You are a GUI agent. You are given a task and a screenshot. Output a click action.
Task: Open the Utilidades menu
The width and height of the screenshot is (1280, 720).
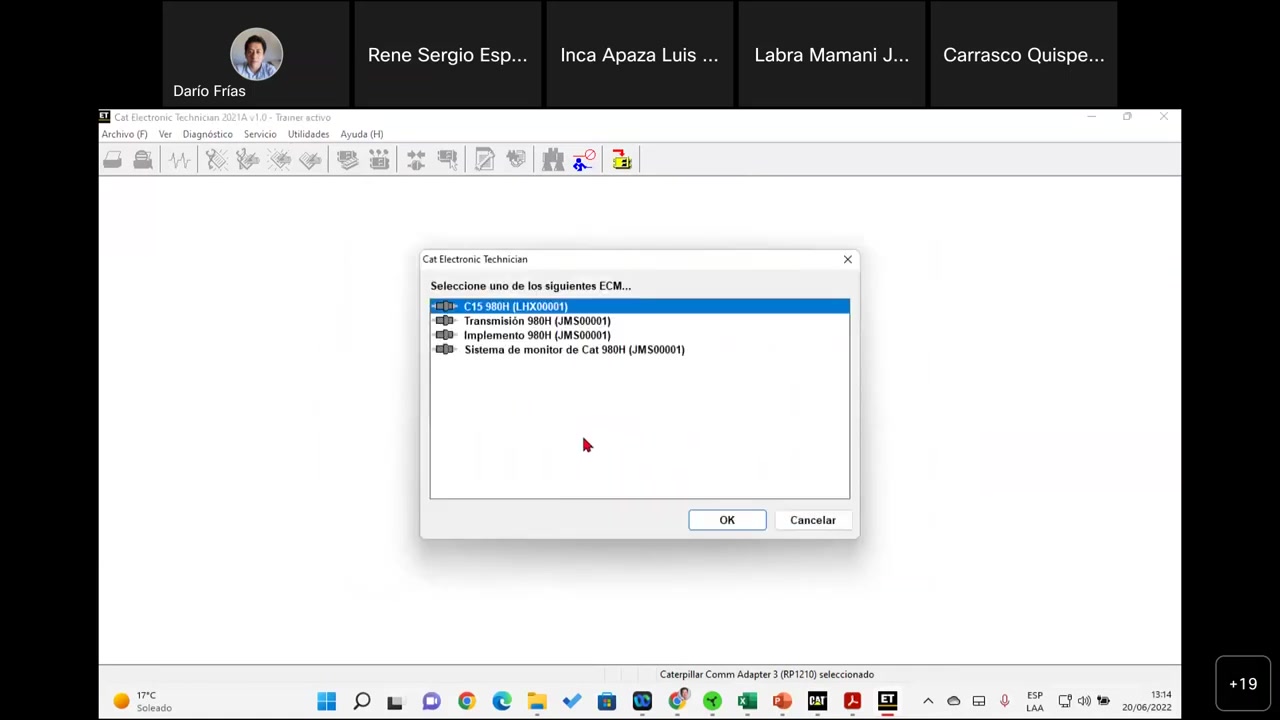(x=308, y=134)
